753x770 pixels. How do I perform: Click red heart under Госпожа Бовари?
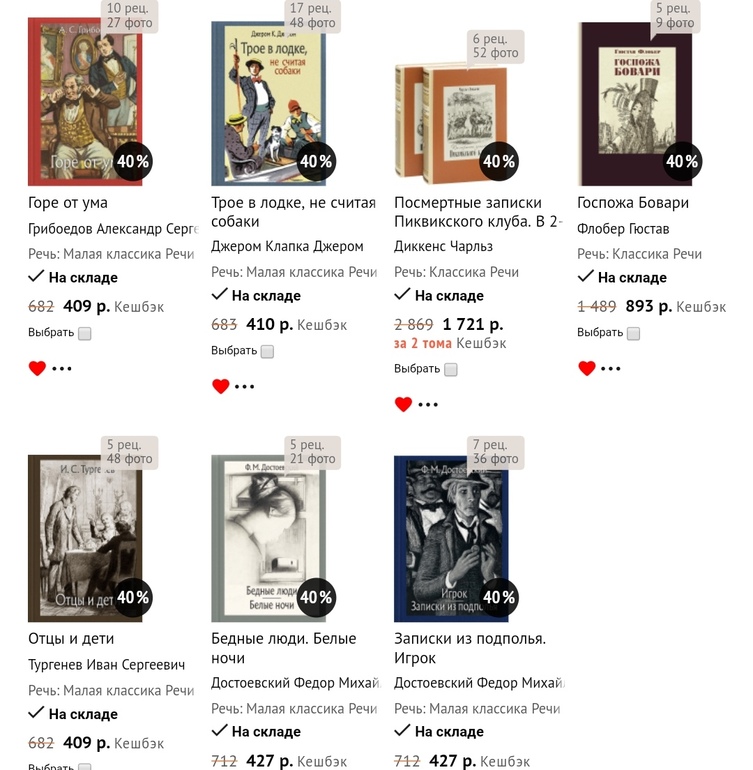pos(586,368)
